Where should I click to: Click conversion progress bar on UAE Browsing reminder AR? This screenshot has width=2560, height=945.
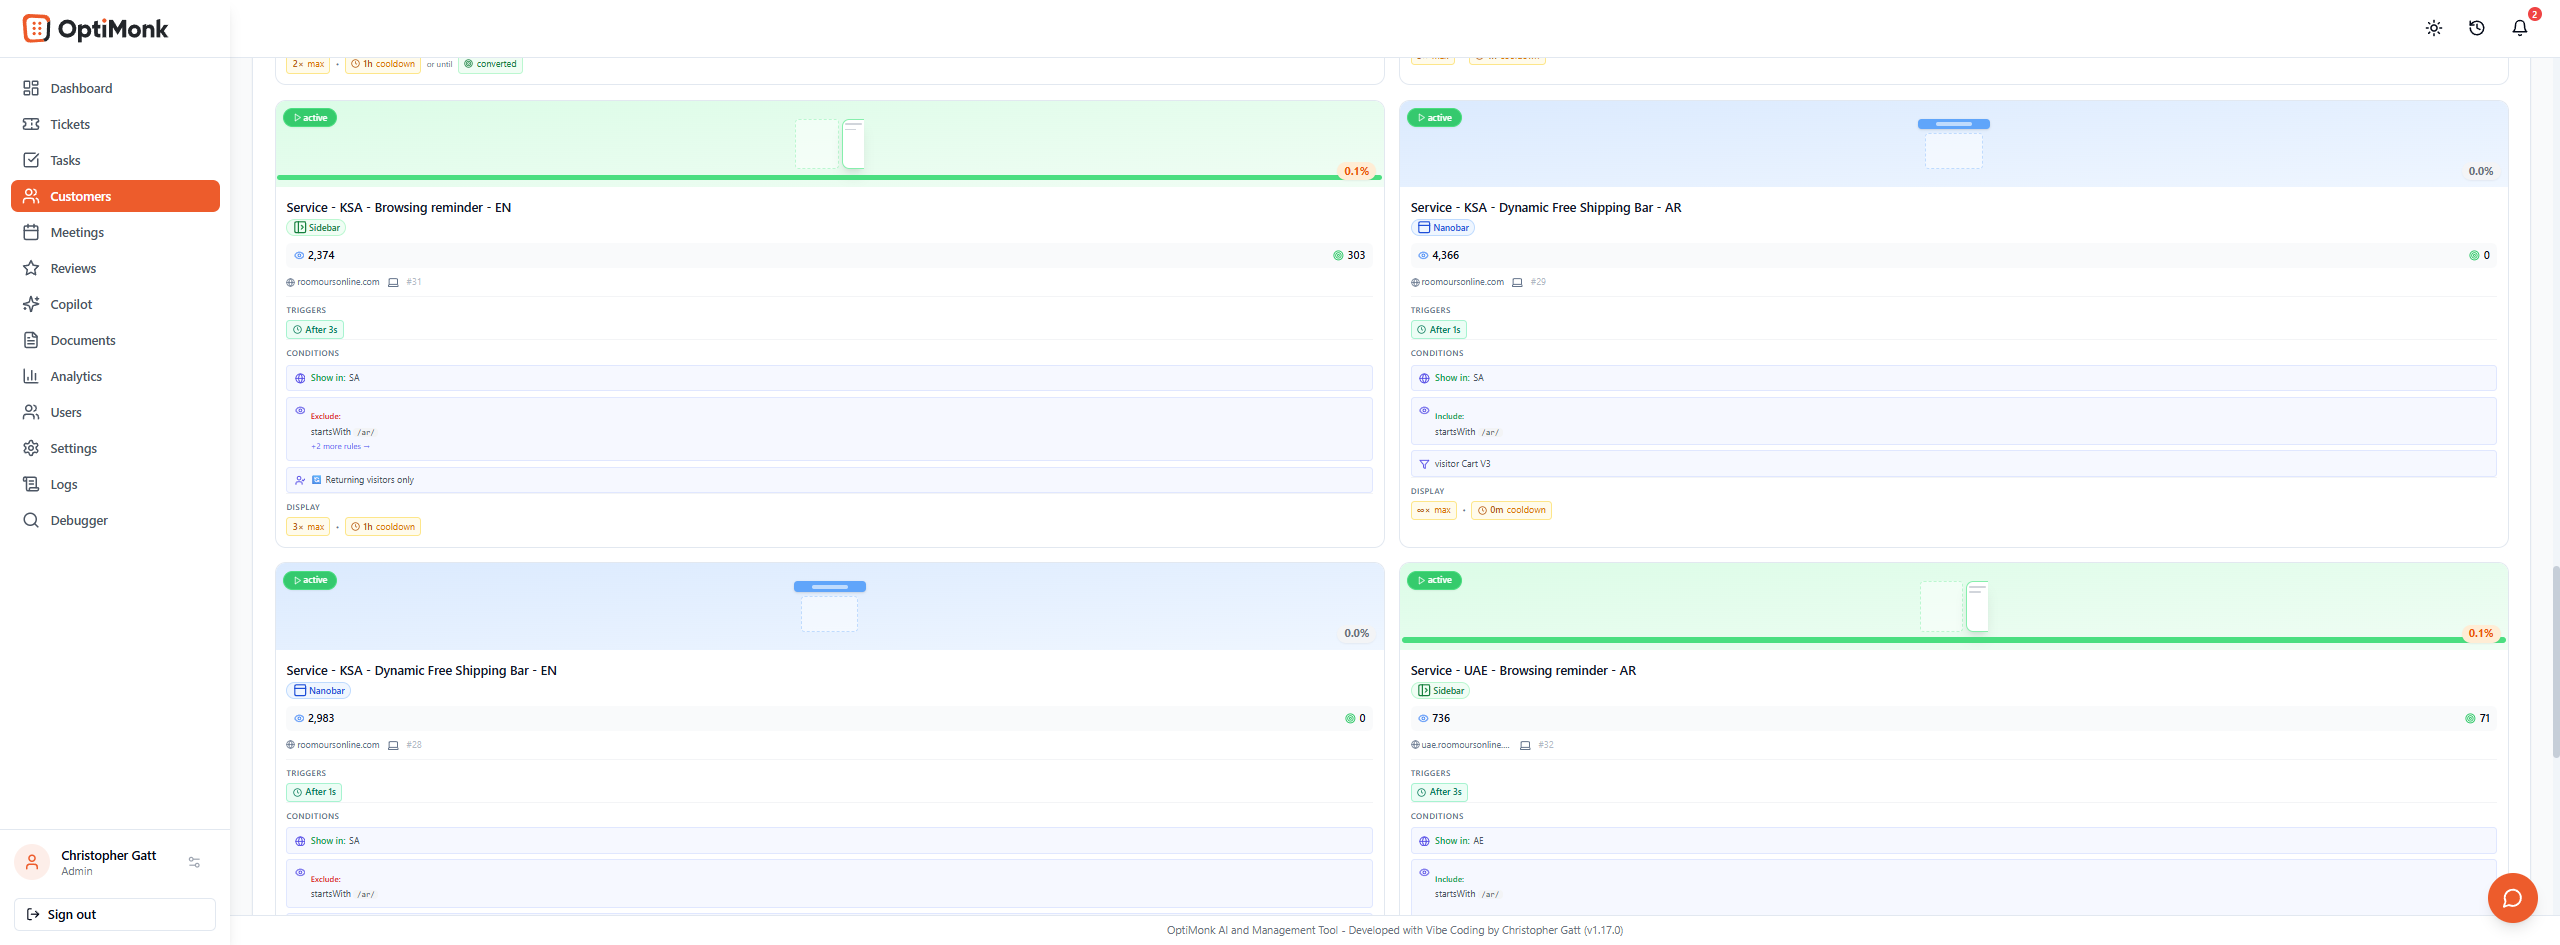pyautogui.click(x=1953, y=640)
